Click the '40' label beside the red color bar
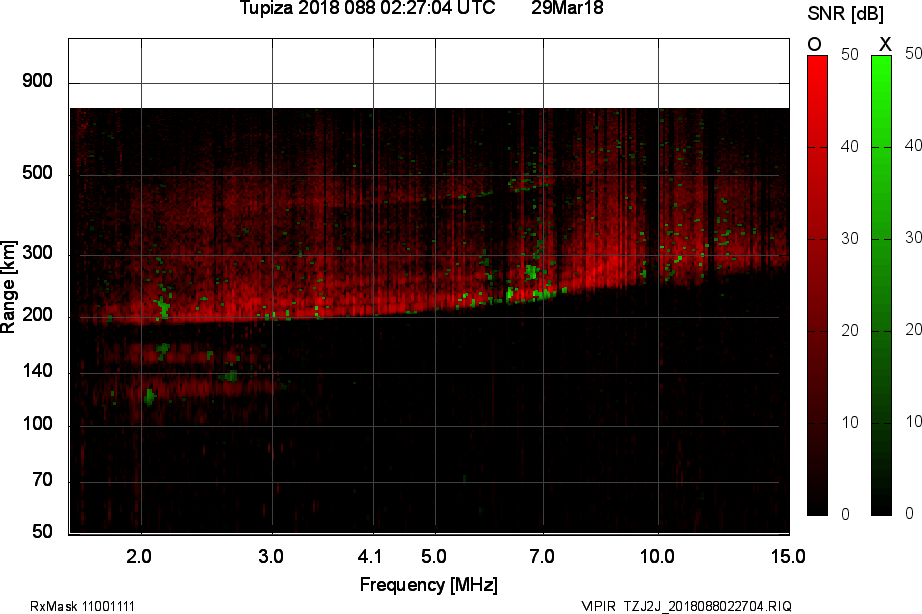922x614 pixels. pyautogui.click(x=850, y=146)
